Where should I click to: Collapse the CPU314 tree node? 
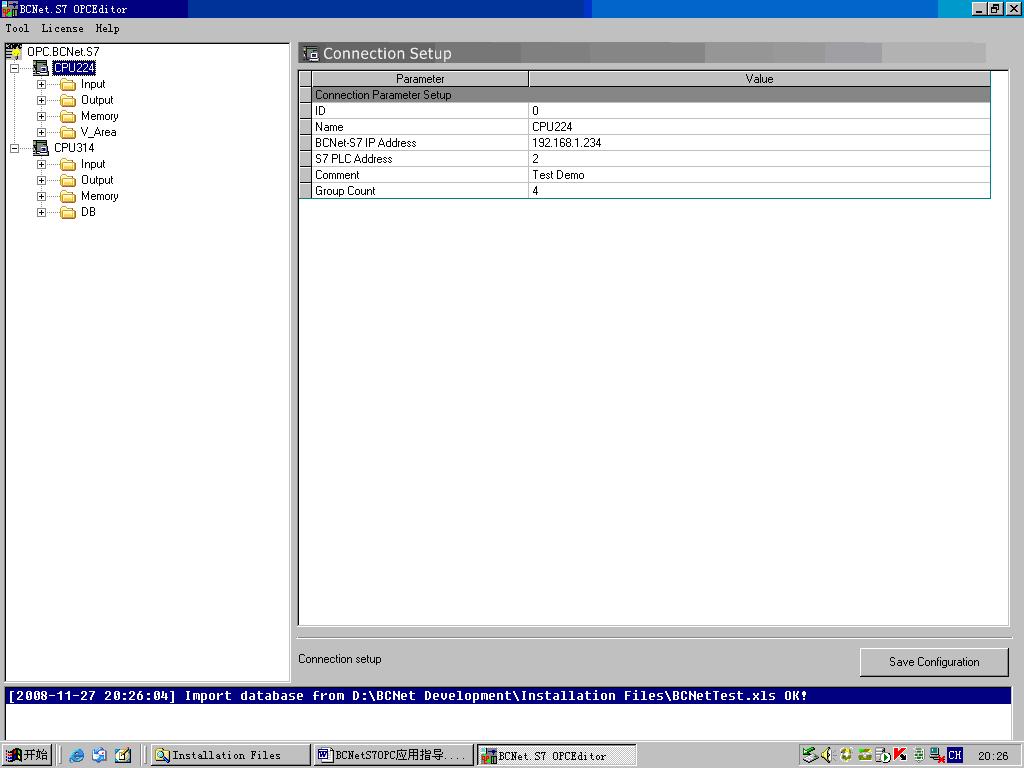(14, 148)
